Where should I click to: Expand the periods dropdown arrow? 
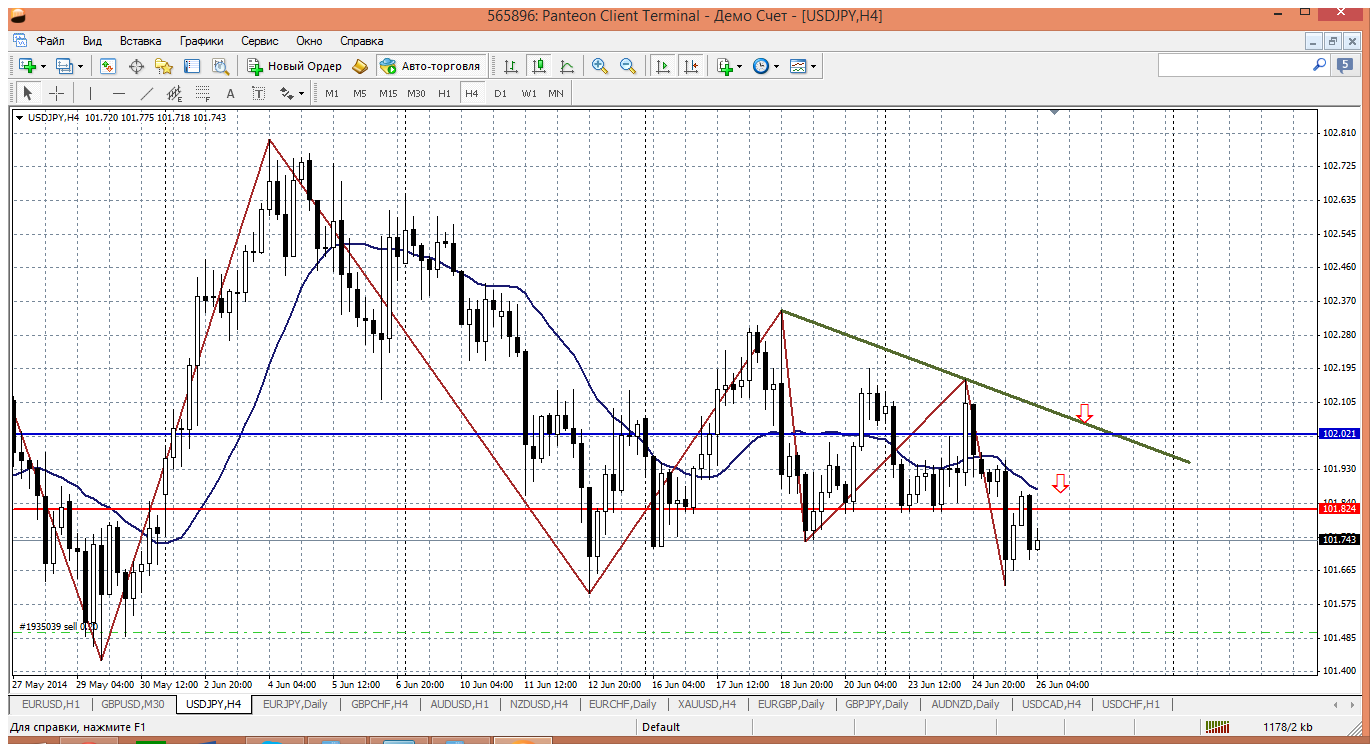coord(777,66)
